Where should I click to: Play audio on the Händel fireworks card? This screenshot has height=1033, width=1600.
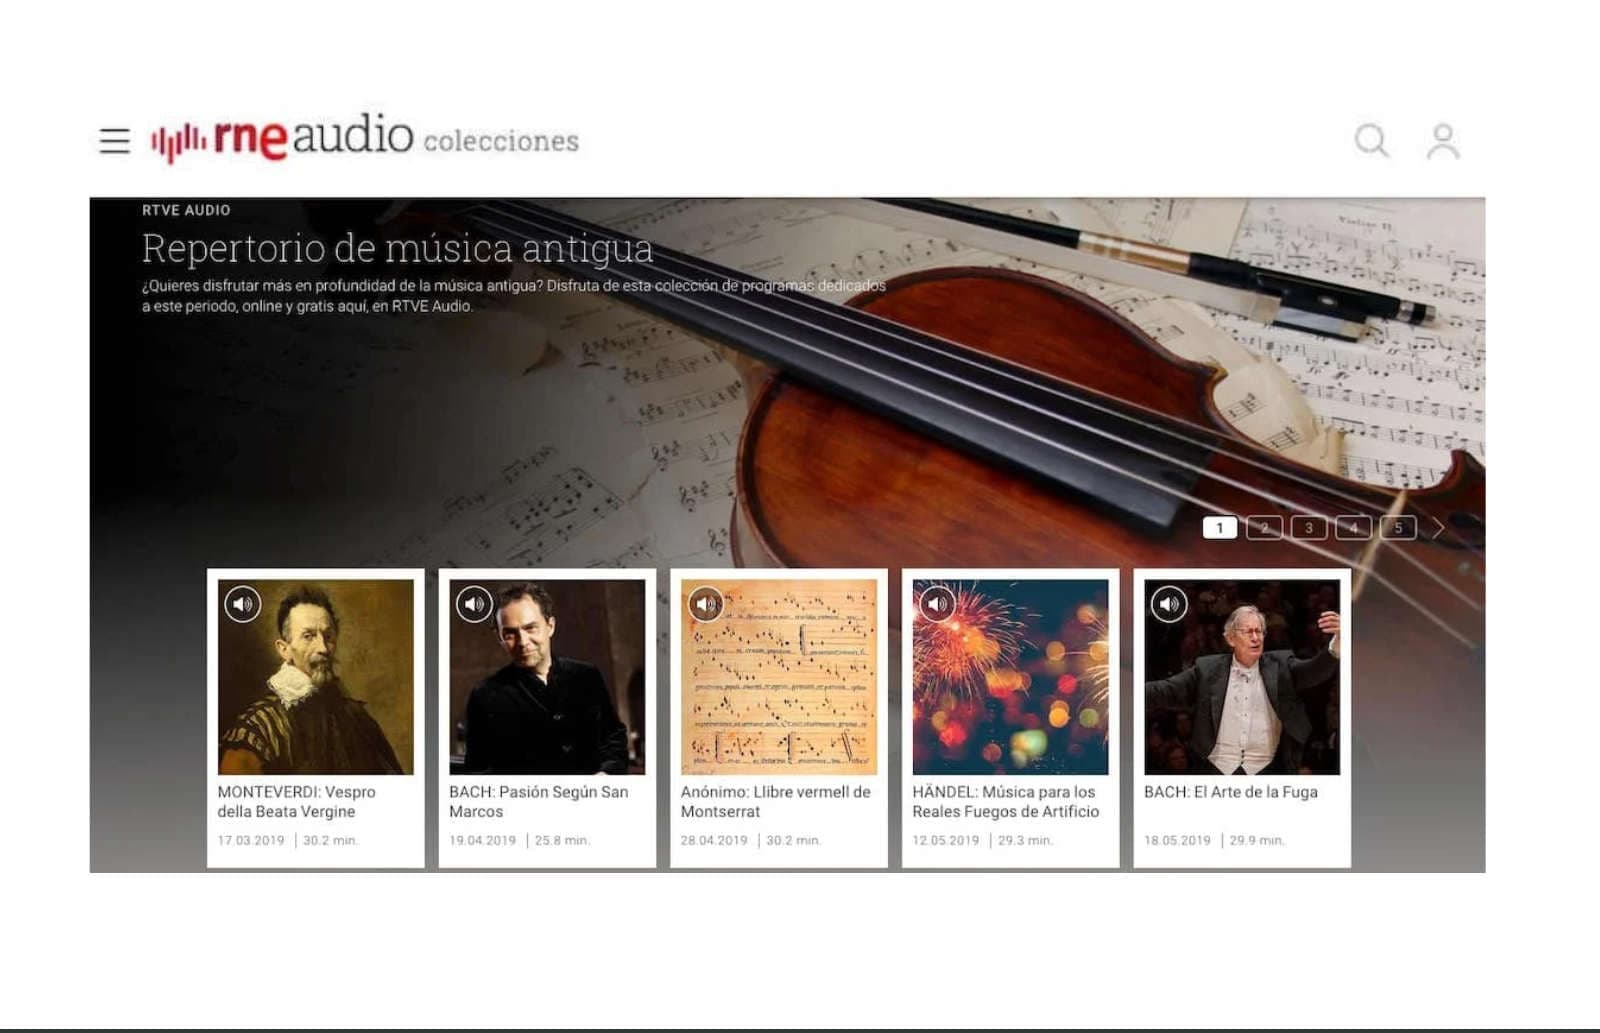click(x=937, y=604)
